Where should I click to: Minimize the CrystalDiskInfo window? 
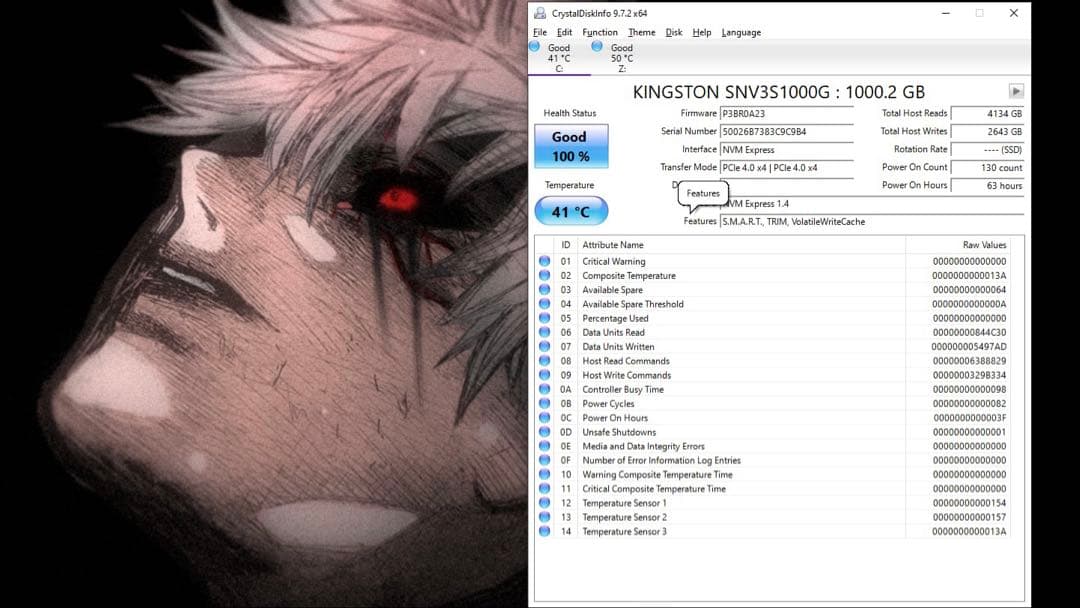[946, 13]
